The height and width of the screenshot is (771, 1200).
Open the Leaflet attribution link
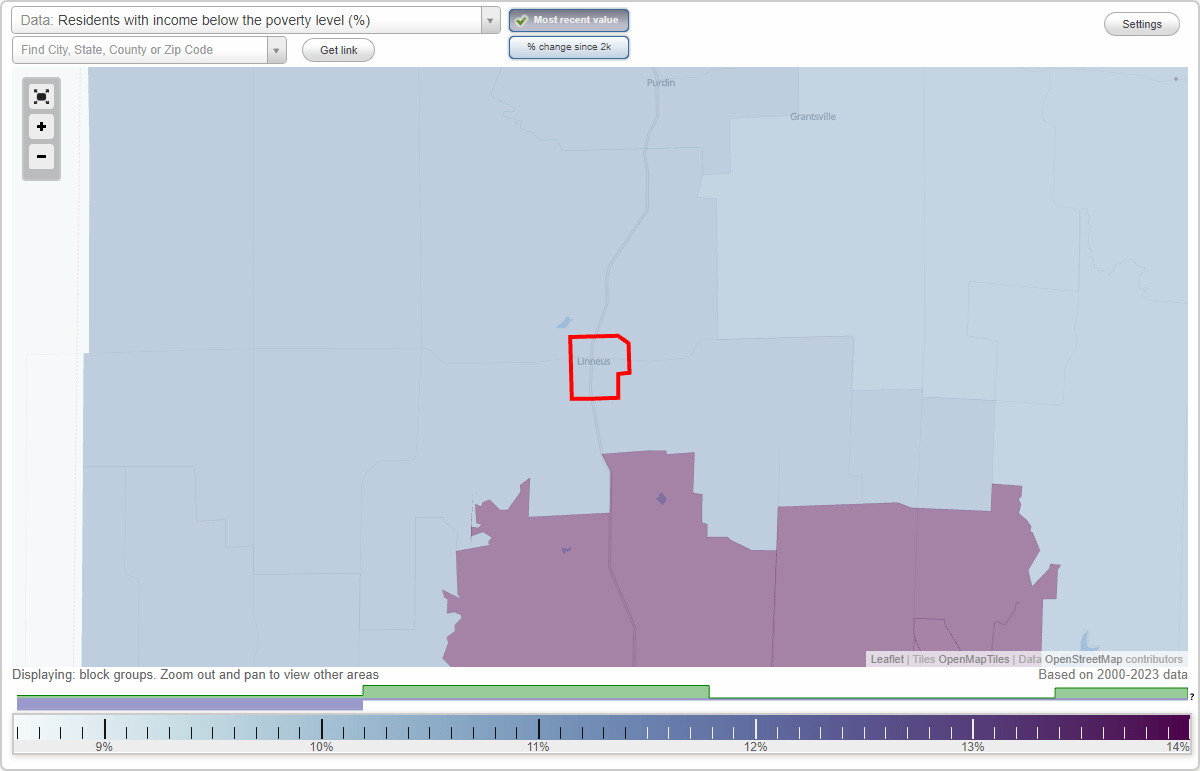887,659
